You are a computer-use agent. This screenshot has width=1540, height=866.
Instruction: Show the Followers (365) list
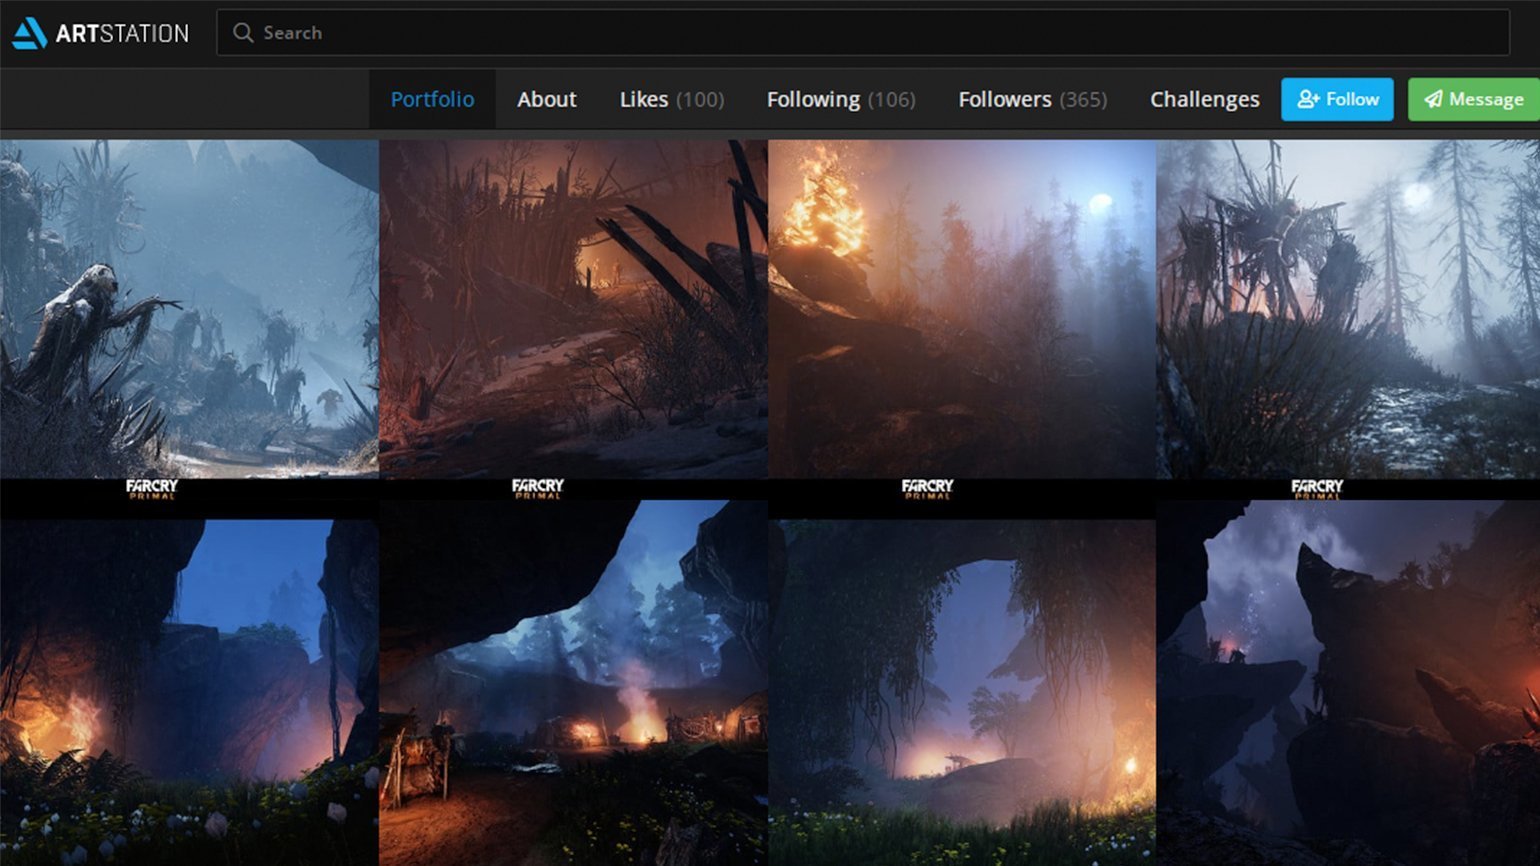(x=1032, y=99)
